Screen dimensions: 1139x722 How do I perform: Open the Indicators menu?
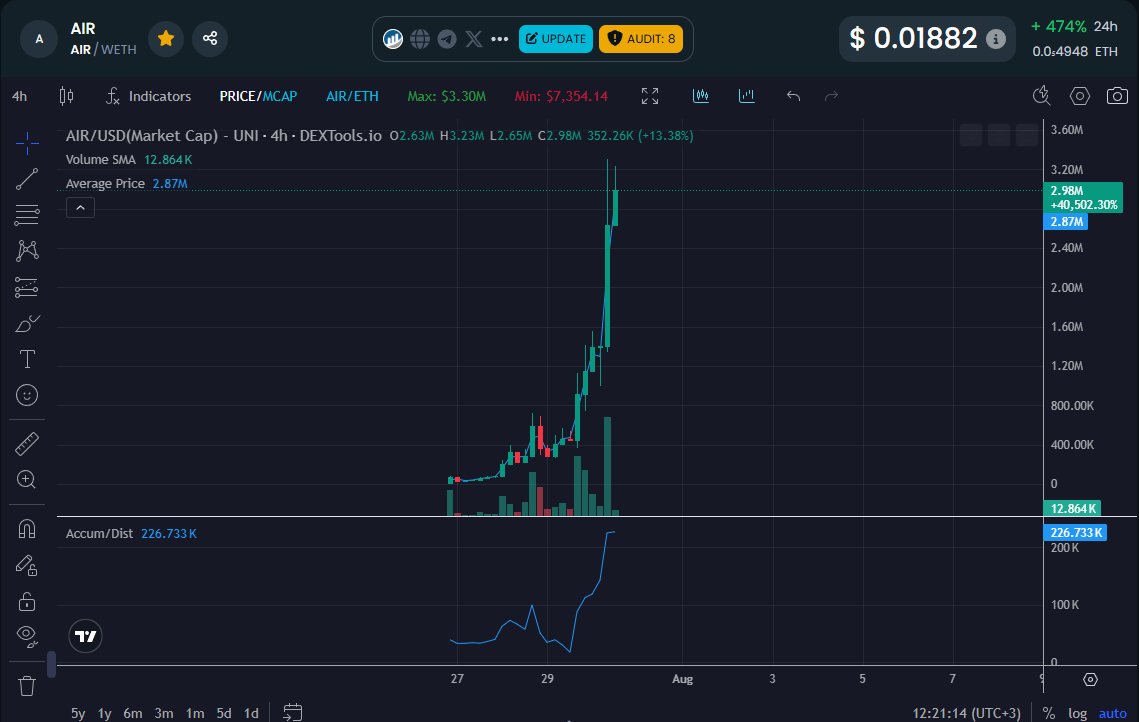point(149,96)
